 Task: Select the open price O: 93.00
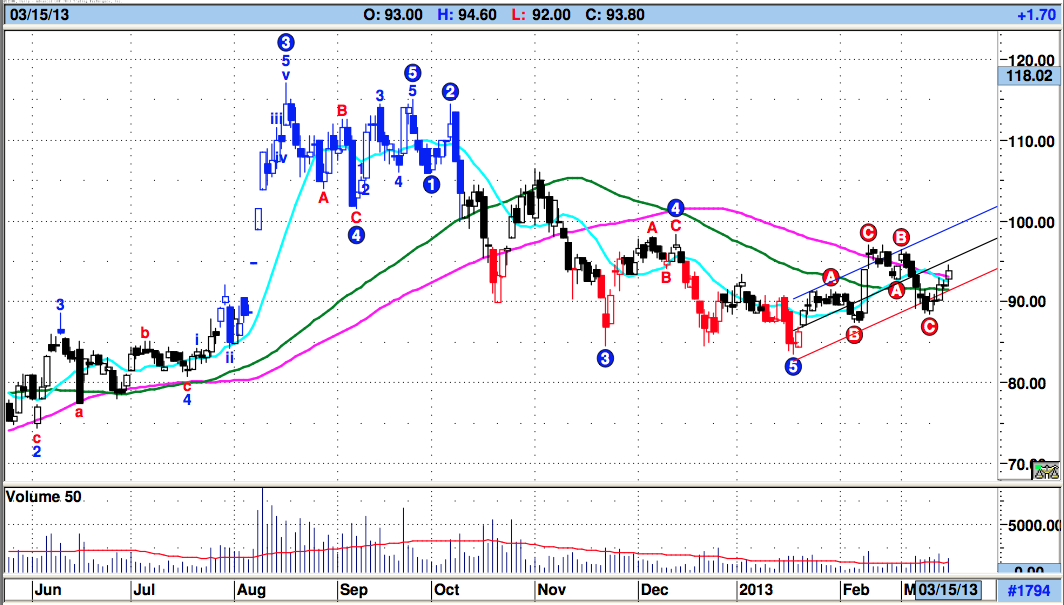393,14
